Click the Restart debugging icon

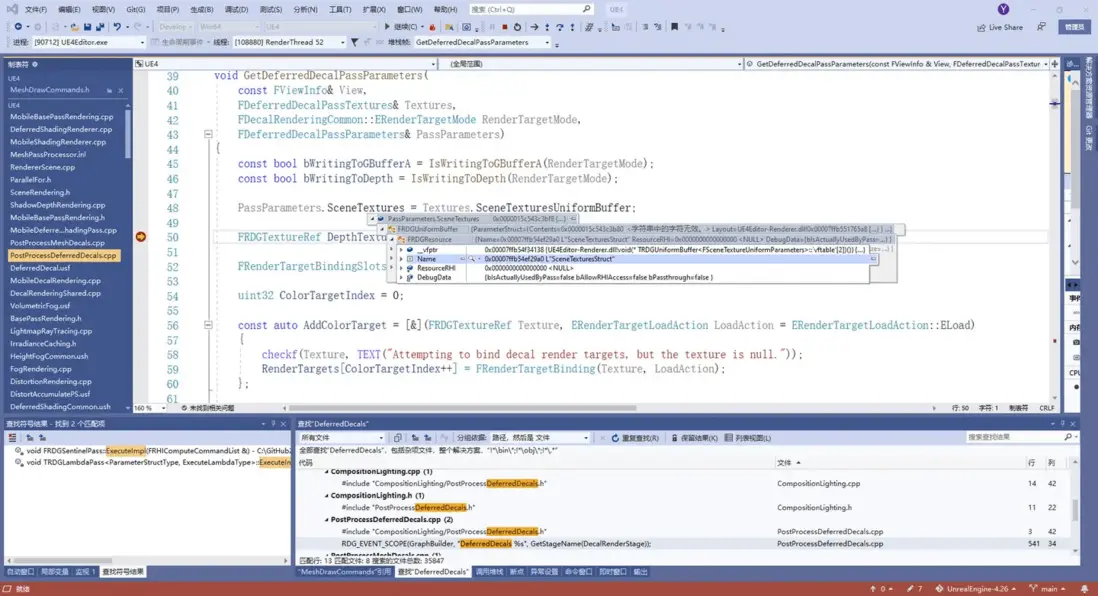pyautogui.click(x=517, y=27)
